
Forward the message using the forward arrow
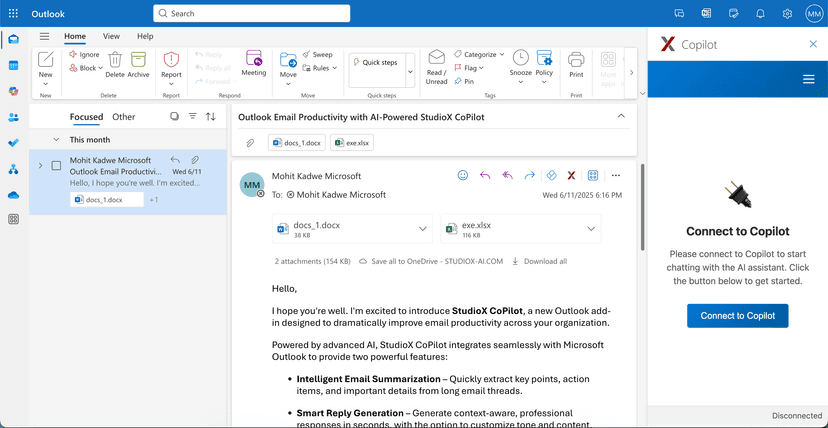pyautogui.click(x=529, y=175)
